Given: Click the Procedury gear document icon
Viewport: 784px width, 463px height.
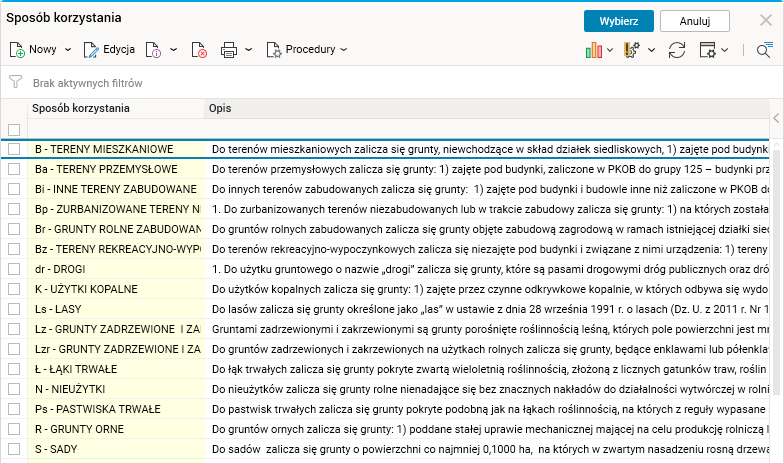Looking at the screenshot, I should pos(274,50).
